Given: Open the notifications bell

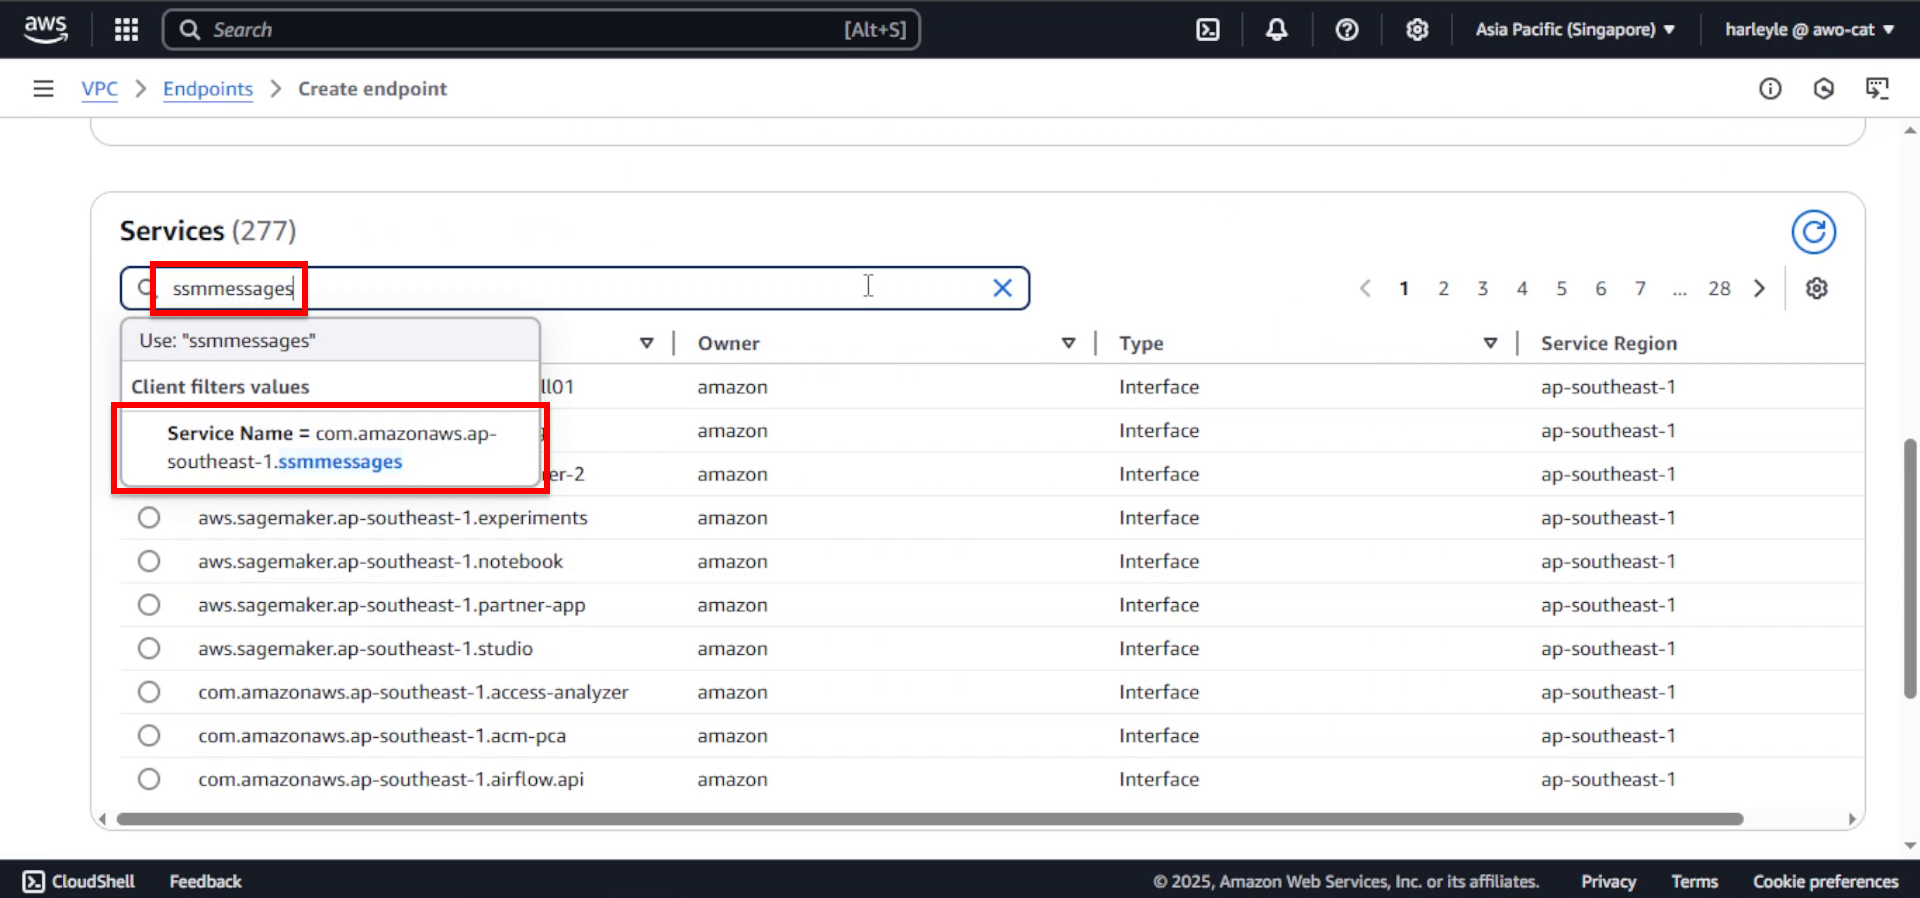Looking at the screenshot, I should (x=1277, y=30).
